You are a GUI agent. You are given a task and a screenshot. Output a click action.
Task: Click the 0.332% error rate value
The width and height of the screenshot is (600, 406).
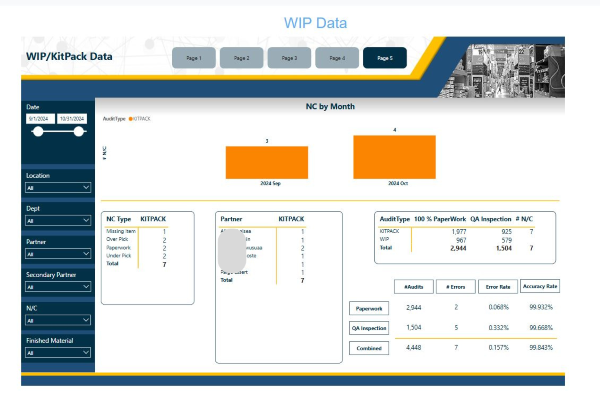(499, 328)
